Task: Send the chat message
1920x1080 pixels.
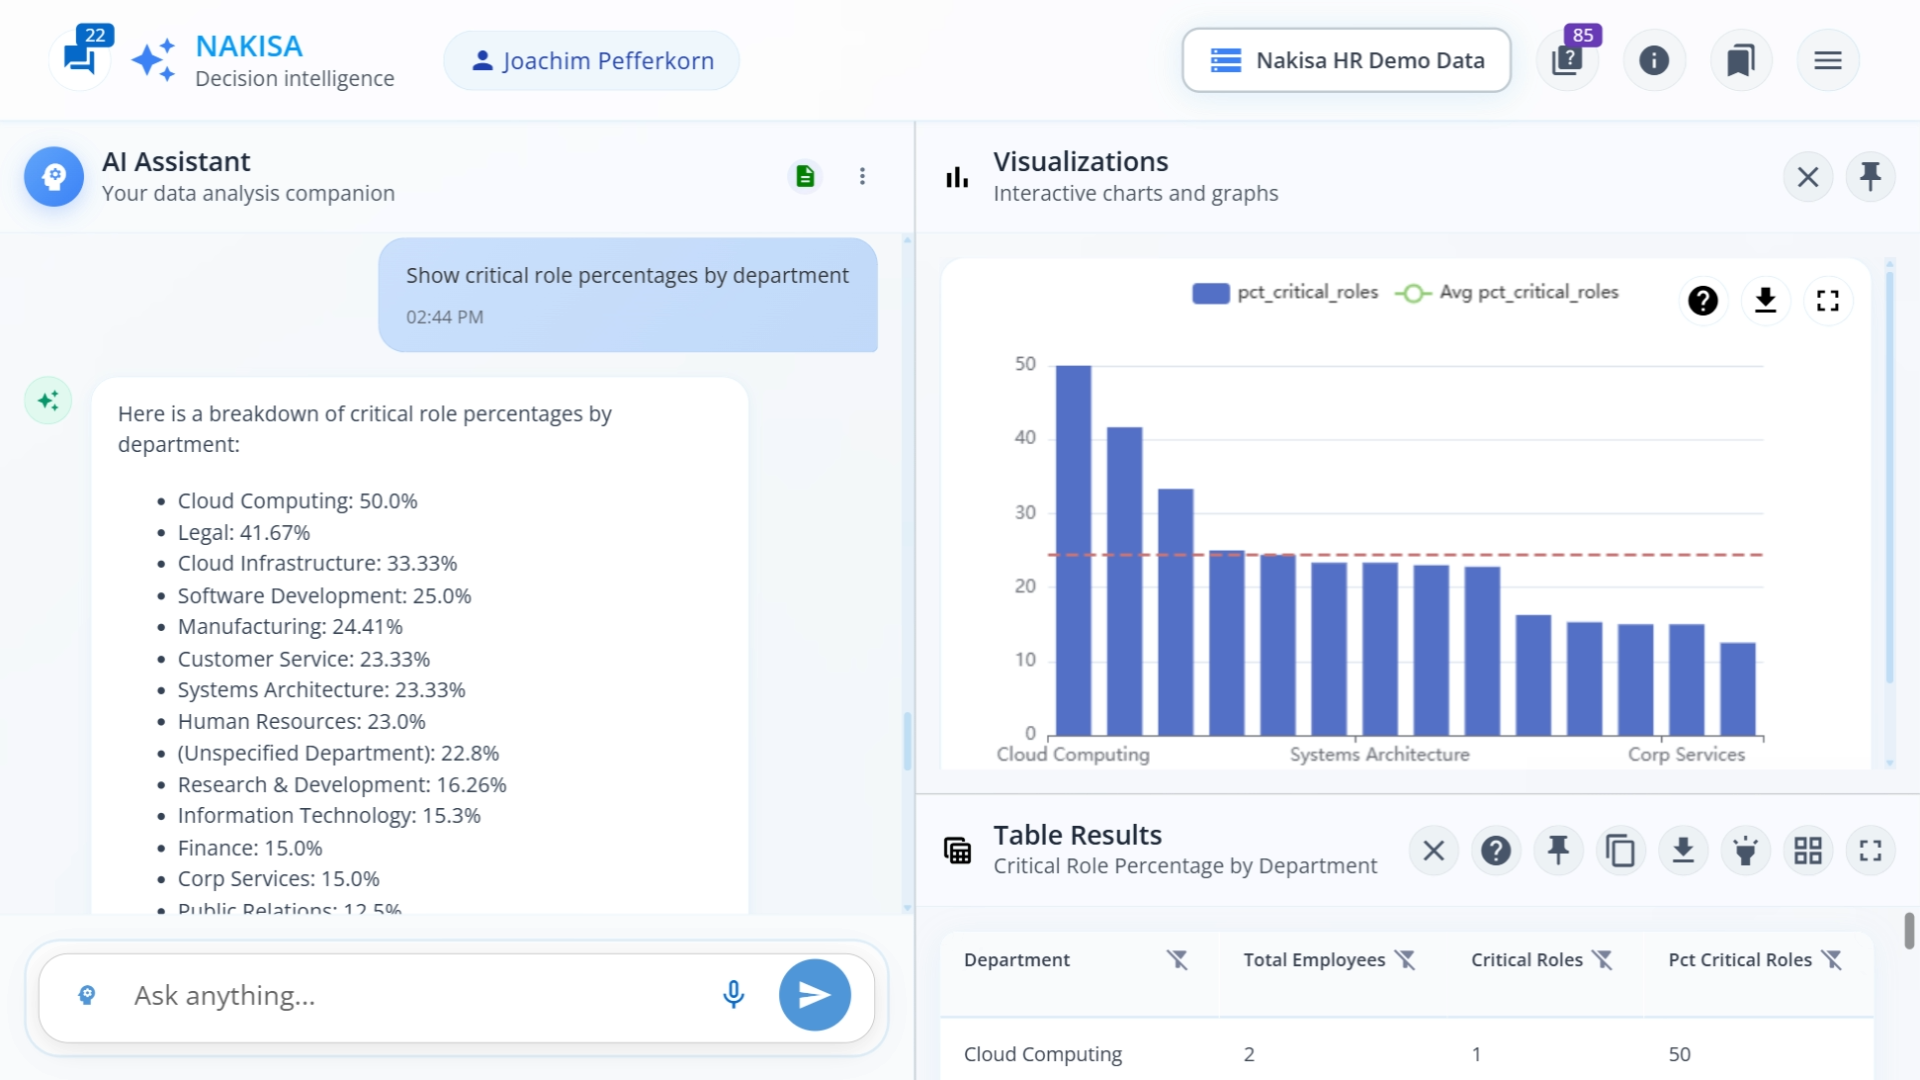Action: [814, 995]
